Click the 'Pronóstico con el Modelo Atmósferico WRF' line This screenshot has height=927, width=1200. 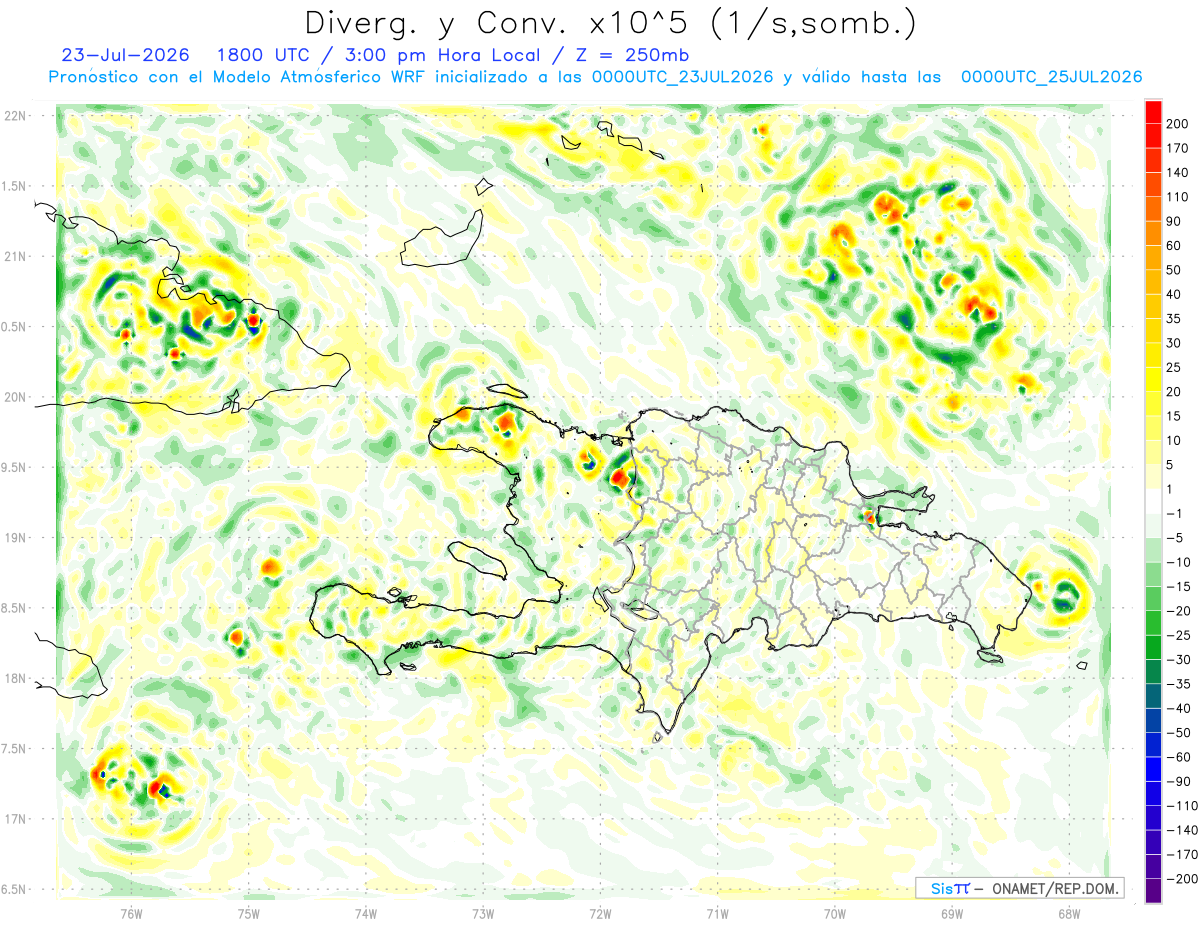point(237,77)
